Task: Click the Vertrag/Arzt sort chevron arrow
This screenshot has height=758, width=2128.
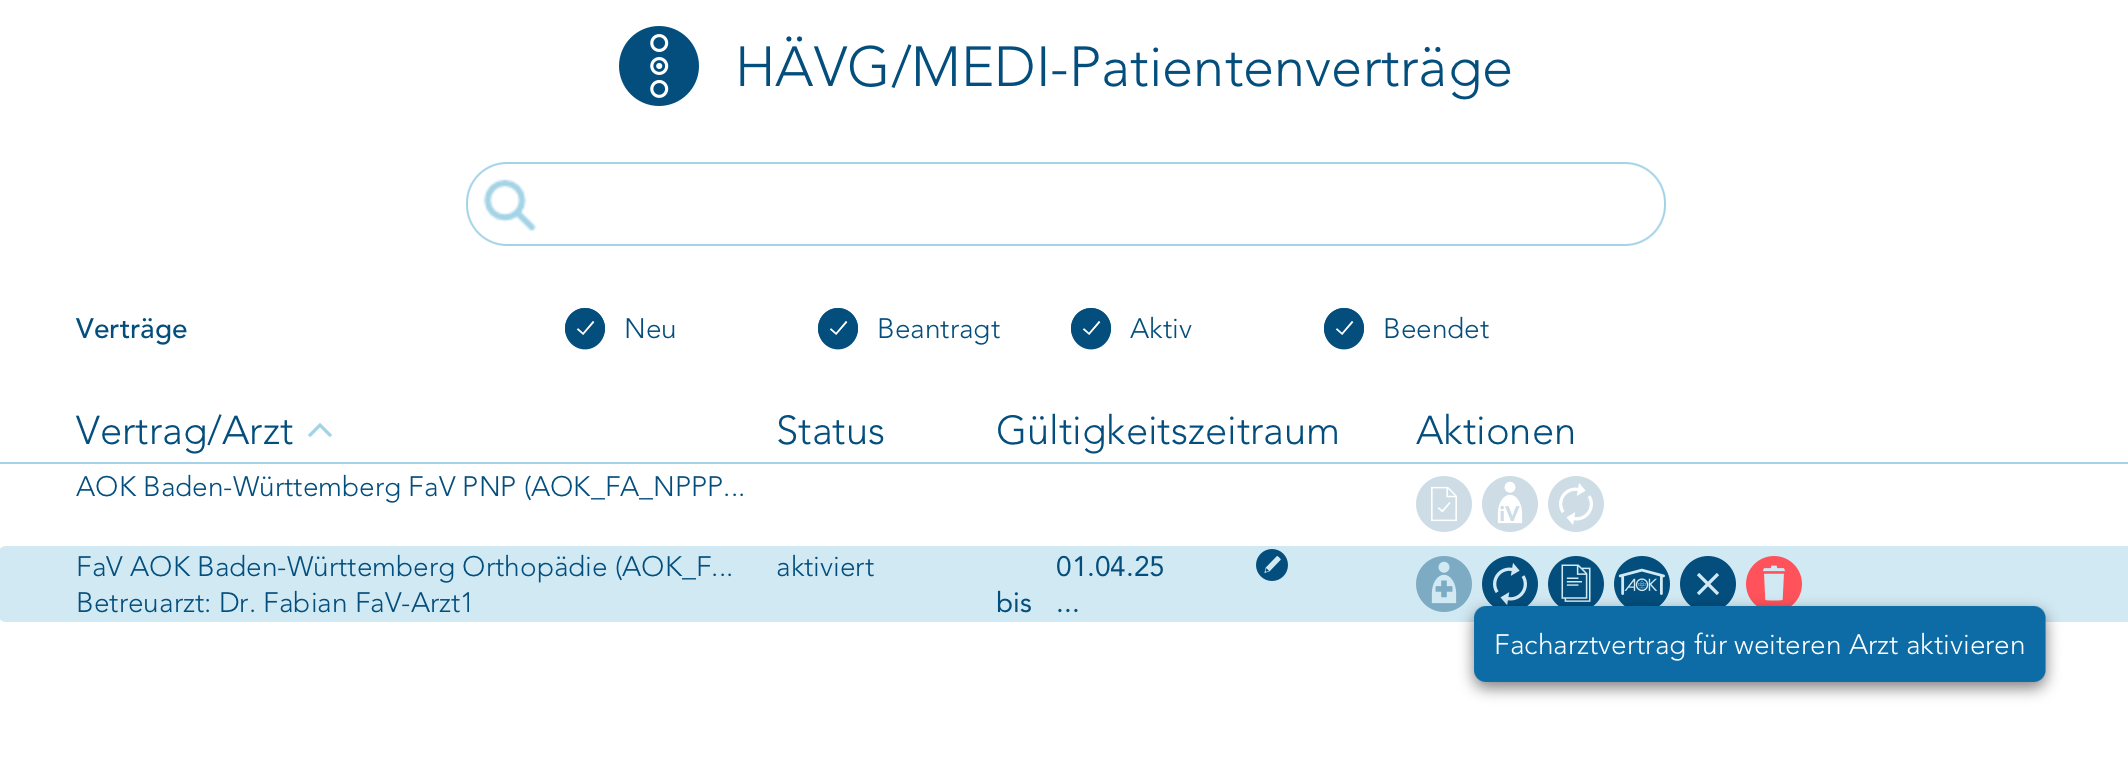Action: tap(320, 431)
